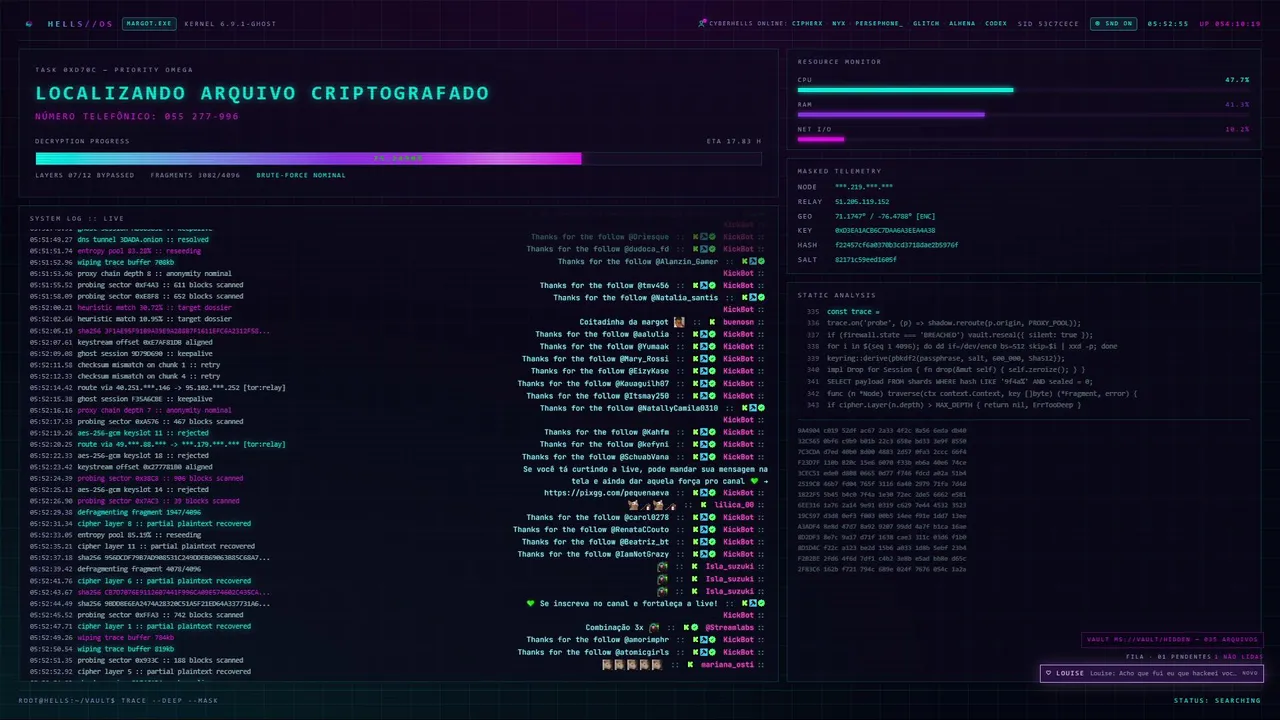The height and width of the screenshot is (720, 1280).
Task: Click the NET I/O usage bar
Action: click(x=1023, y=139)
